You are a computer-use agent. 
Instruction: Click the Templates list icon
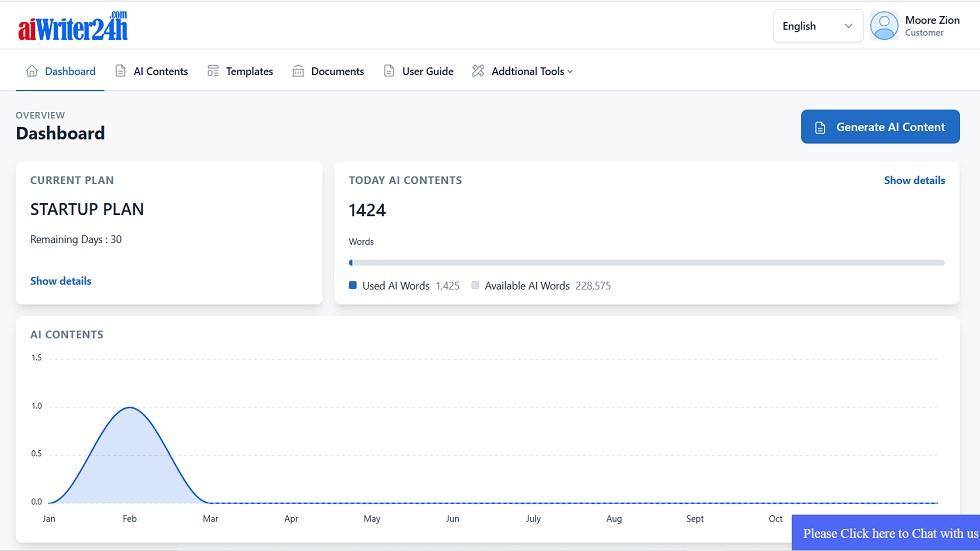pyautogui.click(x=213, y=71)
